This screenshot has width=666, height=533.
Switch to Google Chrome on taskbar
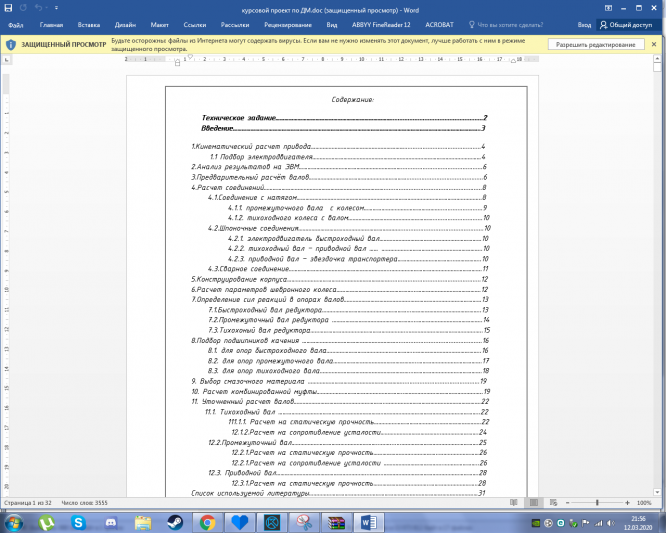point(207,523)
